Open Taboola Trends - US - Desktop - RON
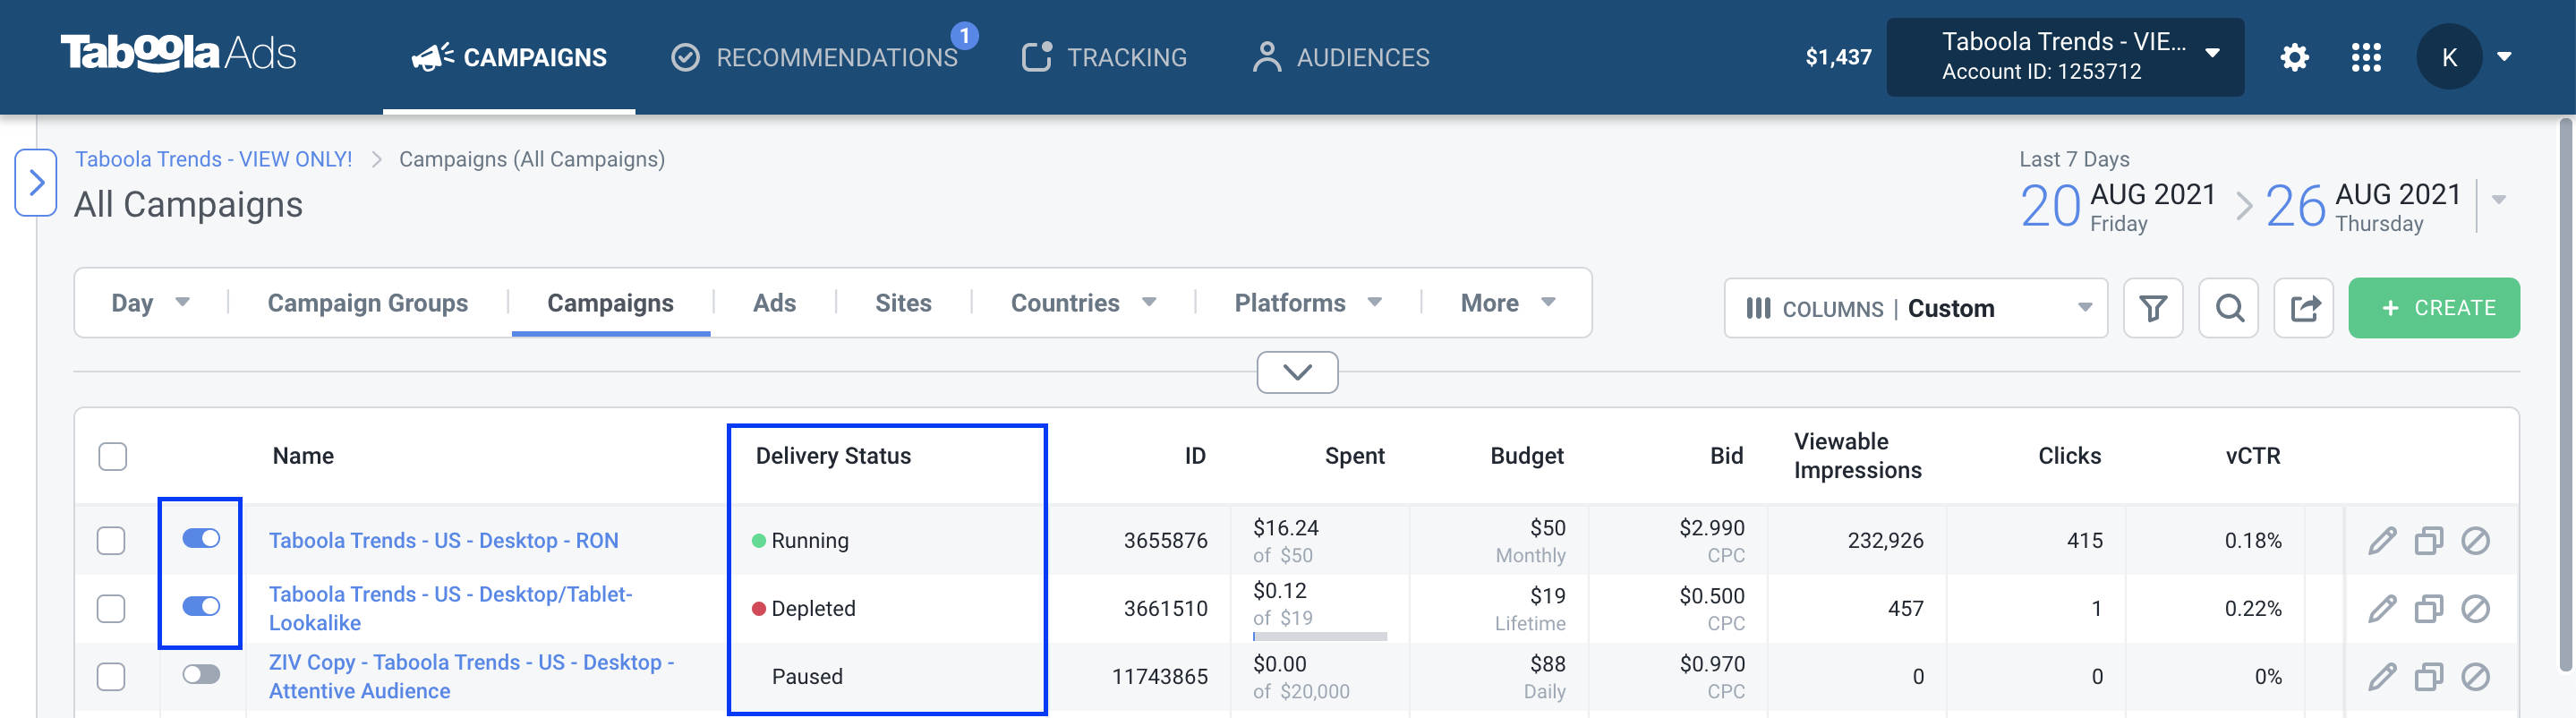2576x718 pixels. (443, 540)
